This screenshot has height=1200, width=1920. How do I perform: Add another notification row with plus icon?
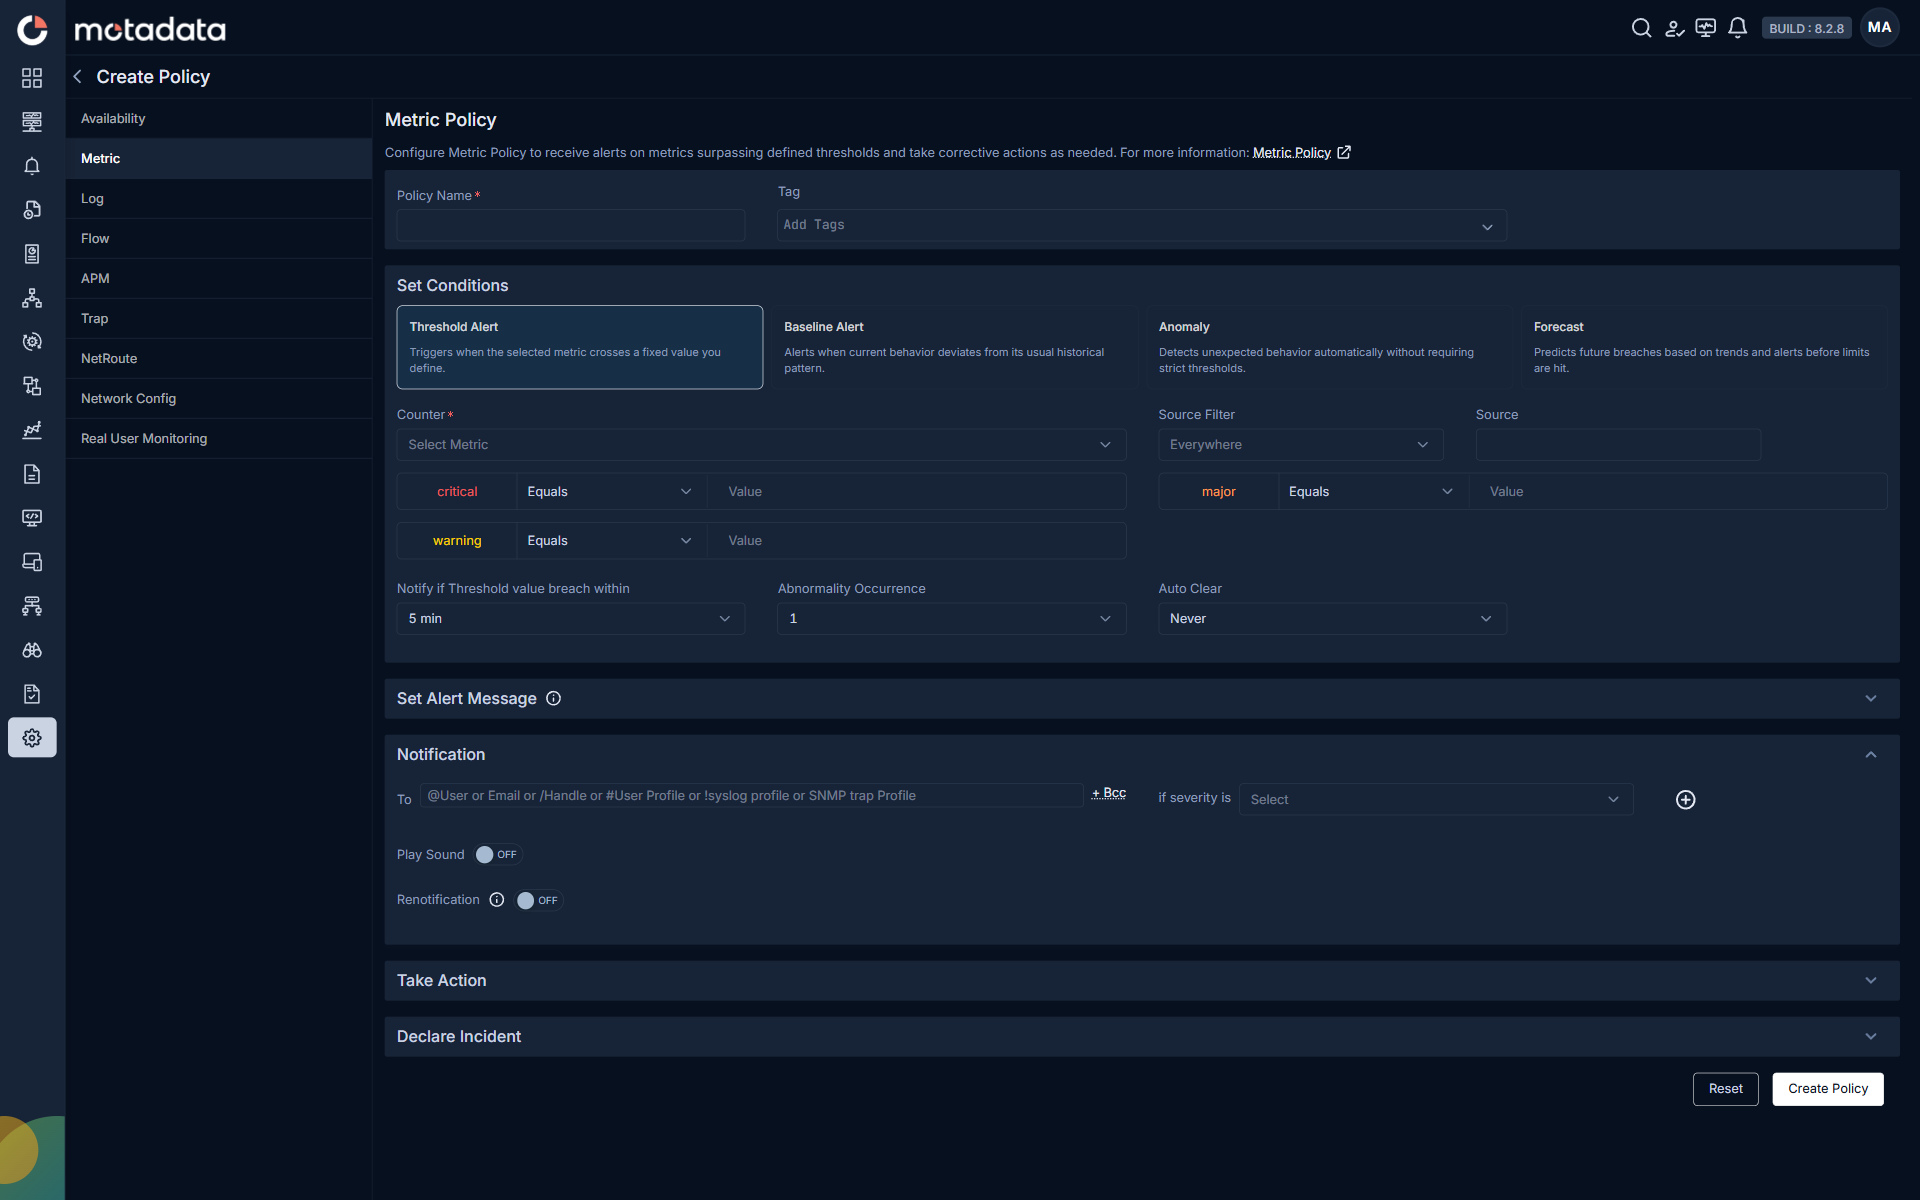[x=1685, y=800]
